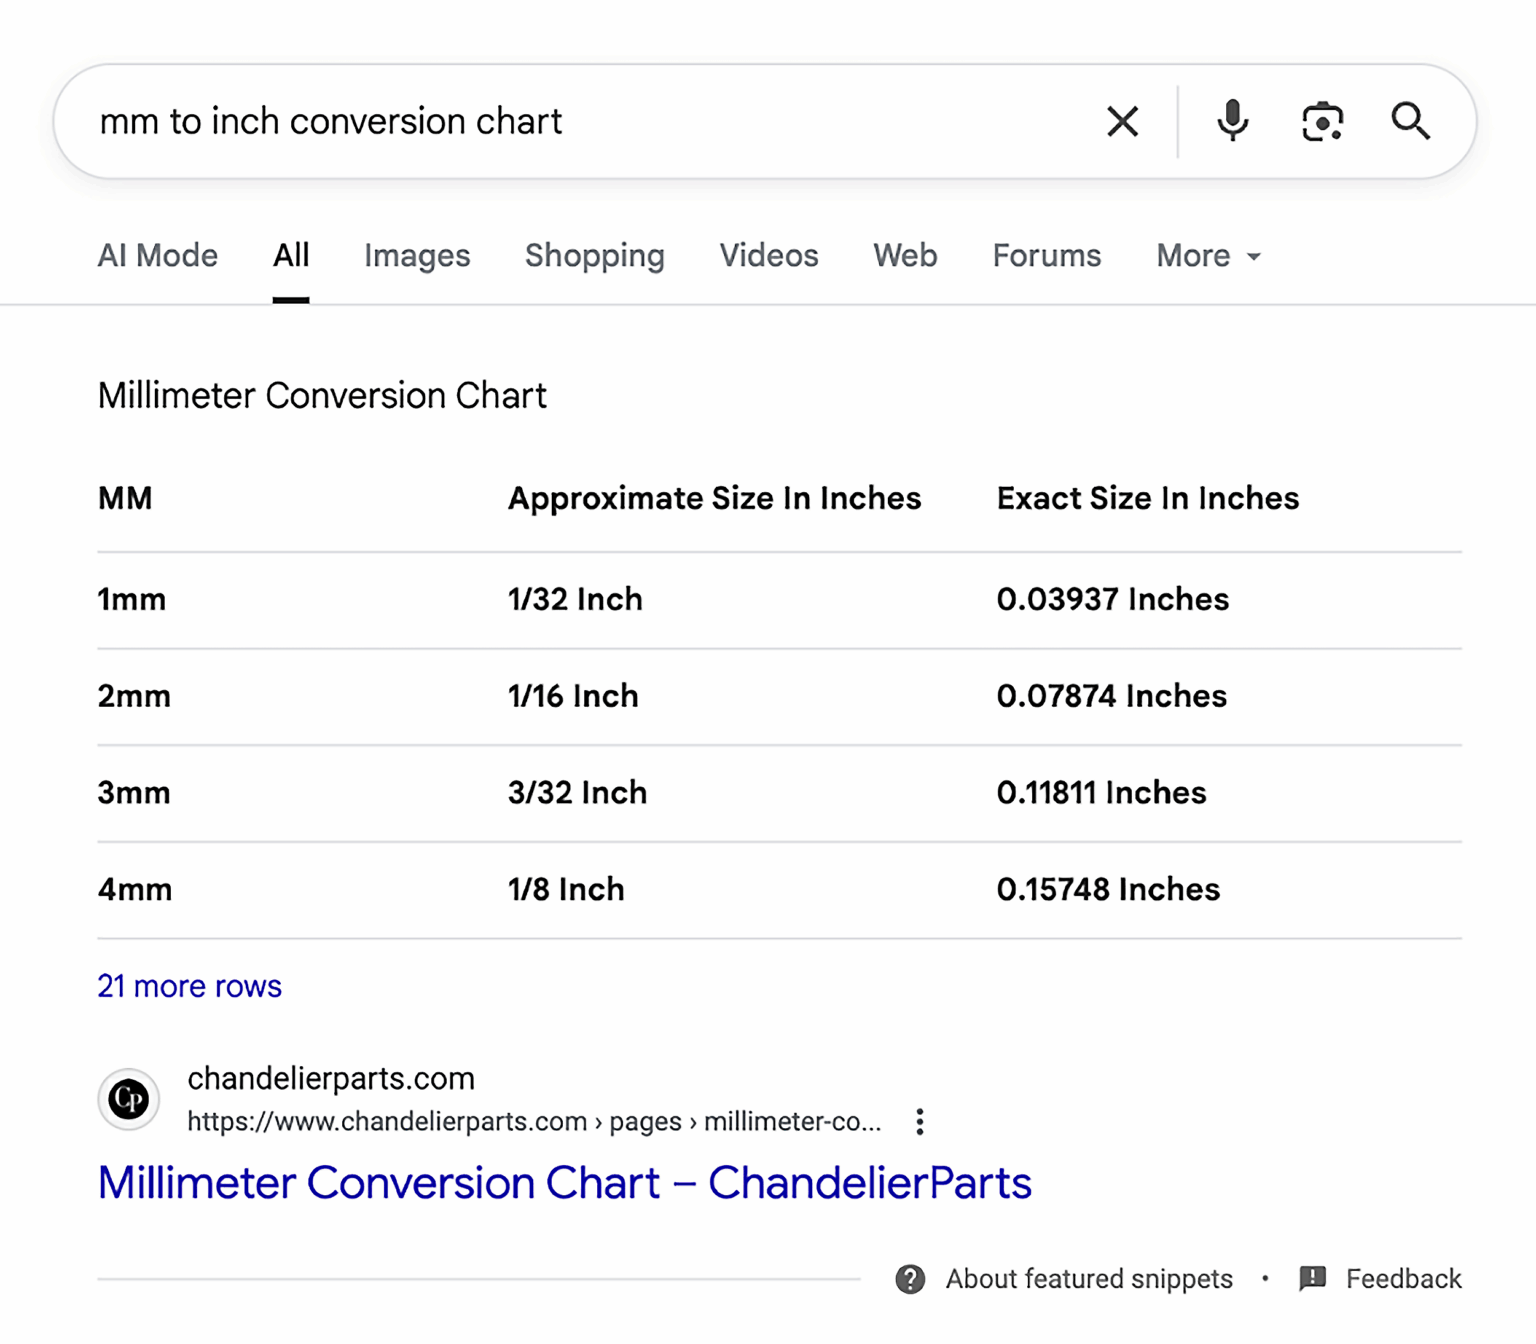
Task: Select the 2mm table cell
Action: point(134,696)
